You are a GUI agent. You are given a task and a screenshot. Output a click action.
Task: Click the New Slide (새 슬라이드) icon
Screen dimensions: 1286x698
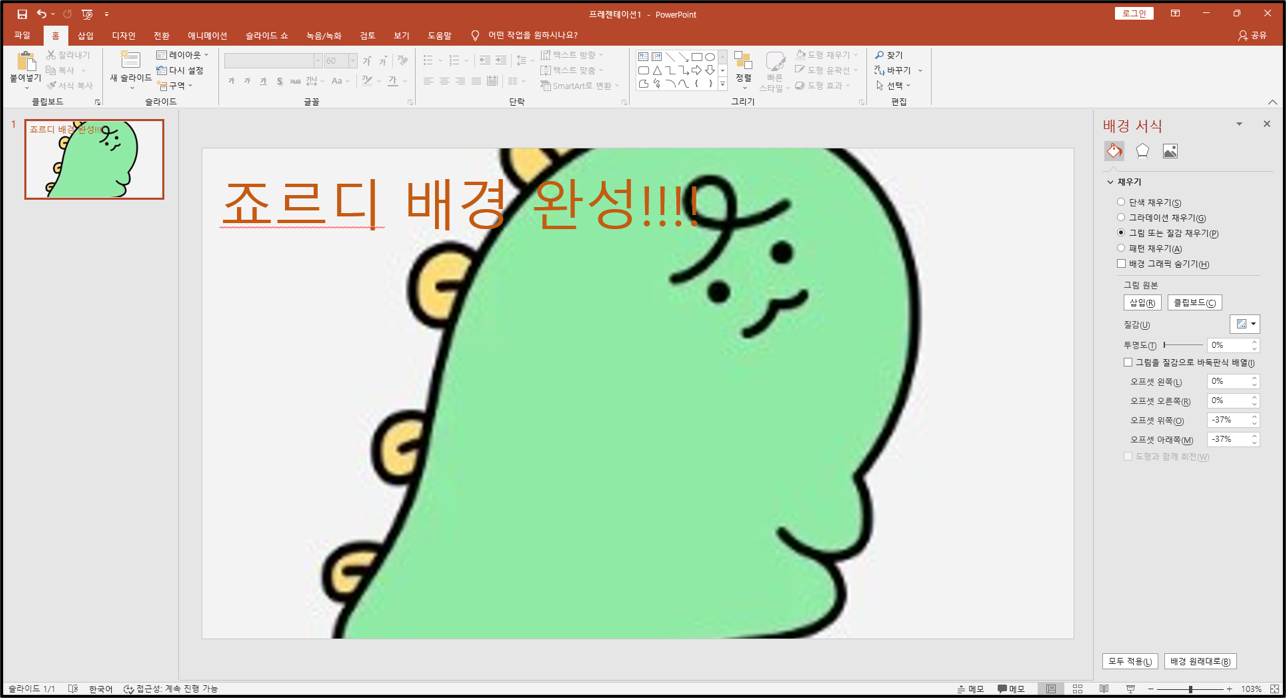130,60
